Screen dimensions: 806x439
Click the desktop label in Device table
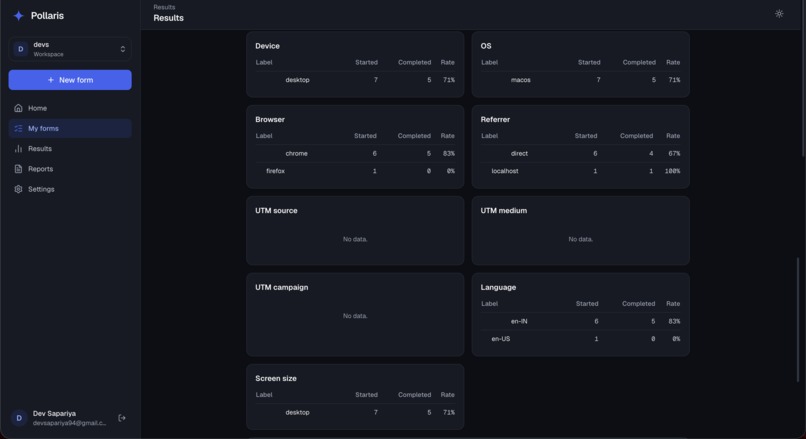click(x=297, y=80)
